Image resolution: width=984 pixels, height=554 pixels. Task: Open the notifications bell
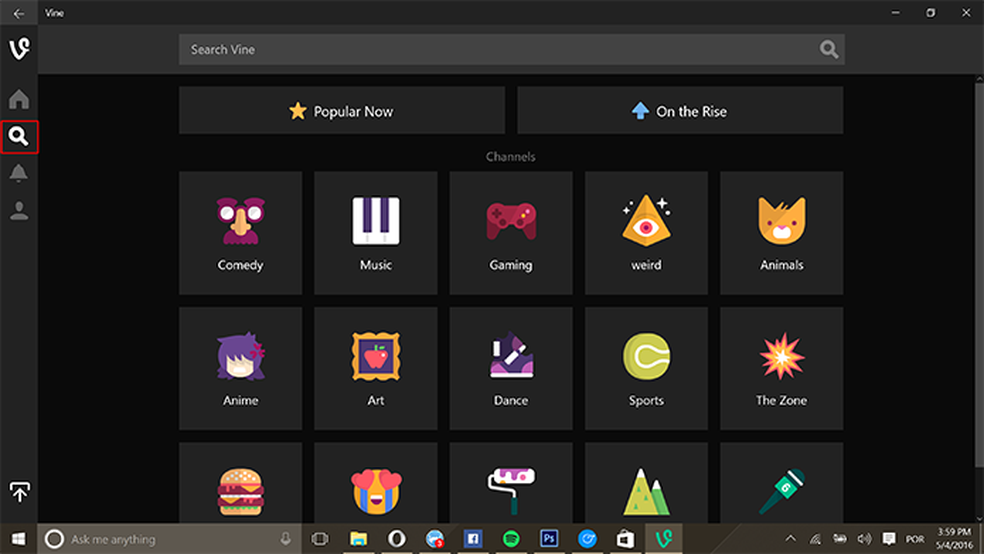(x=19, y=173)
